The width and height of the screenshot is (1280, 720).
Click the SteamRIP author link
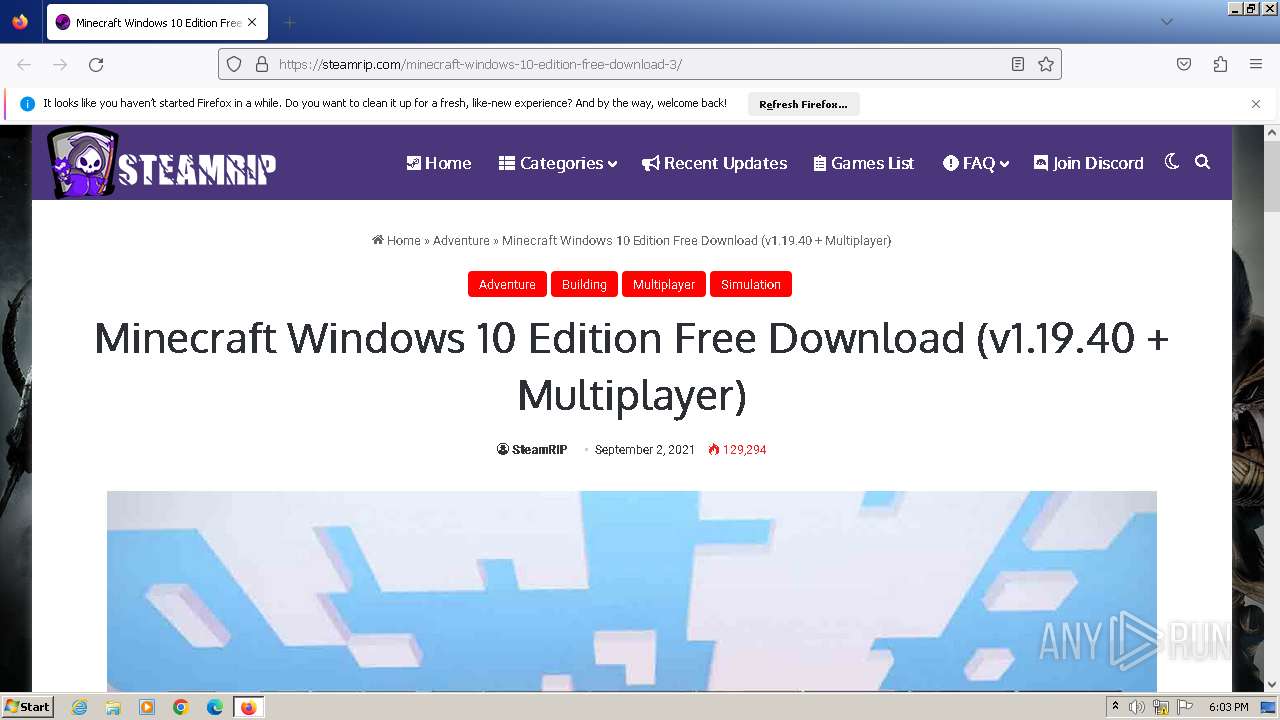pos(532,450)
